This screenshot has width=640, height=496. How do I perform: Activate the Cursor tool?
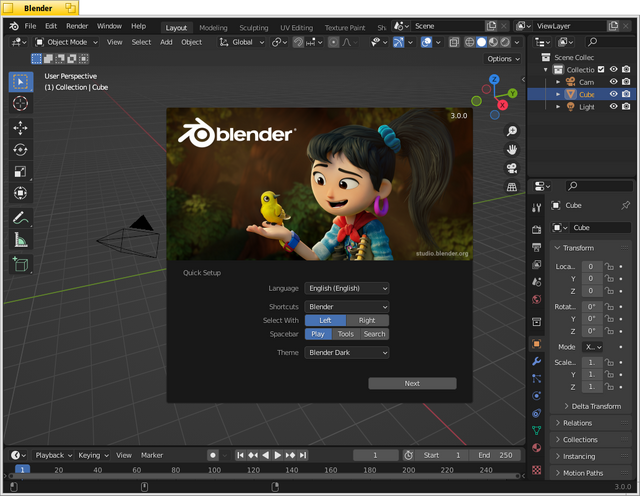[x=20, y=103]
